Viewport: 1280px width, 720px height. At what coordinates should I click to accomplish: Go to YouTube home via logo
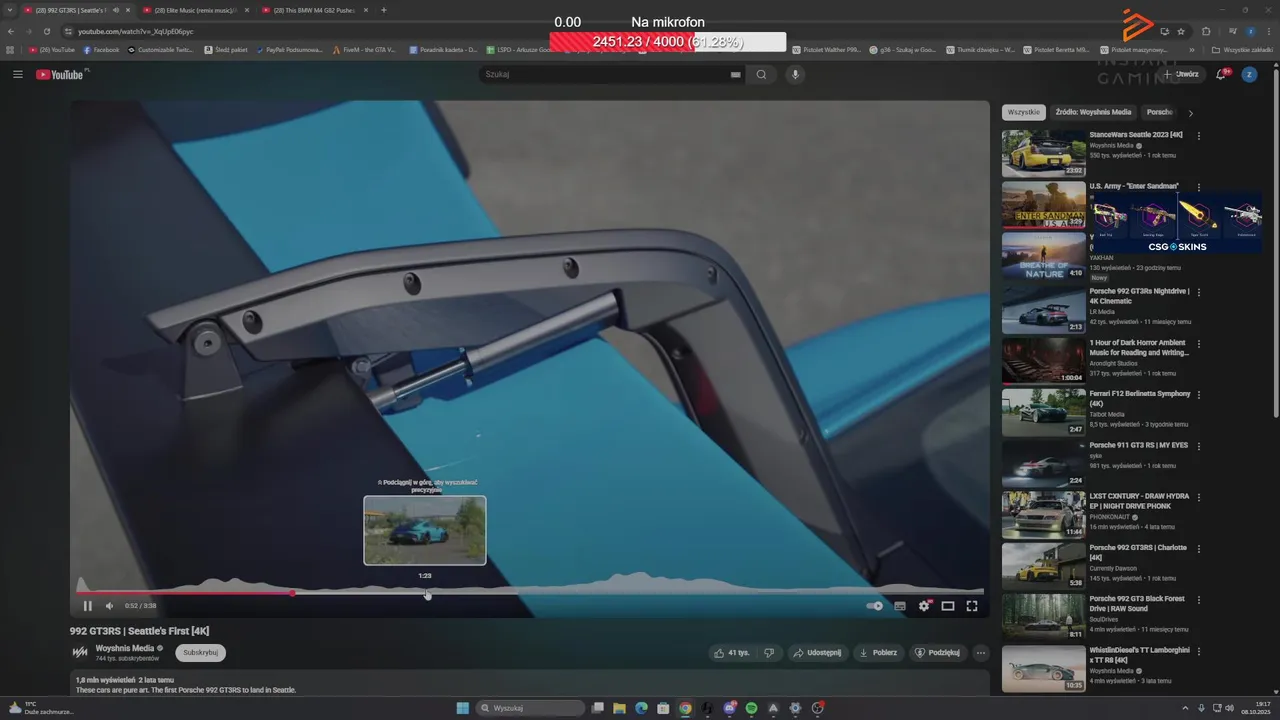pyautogui.click(x=60, y=74)
